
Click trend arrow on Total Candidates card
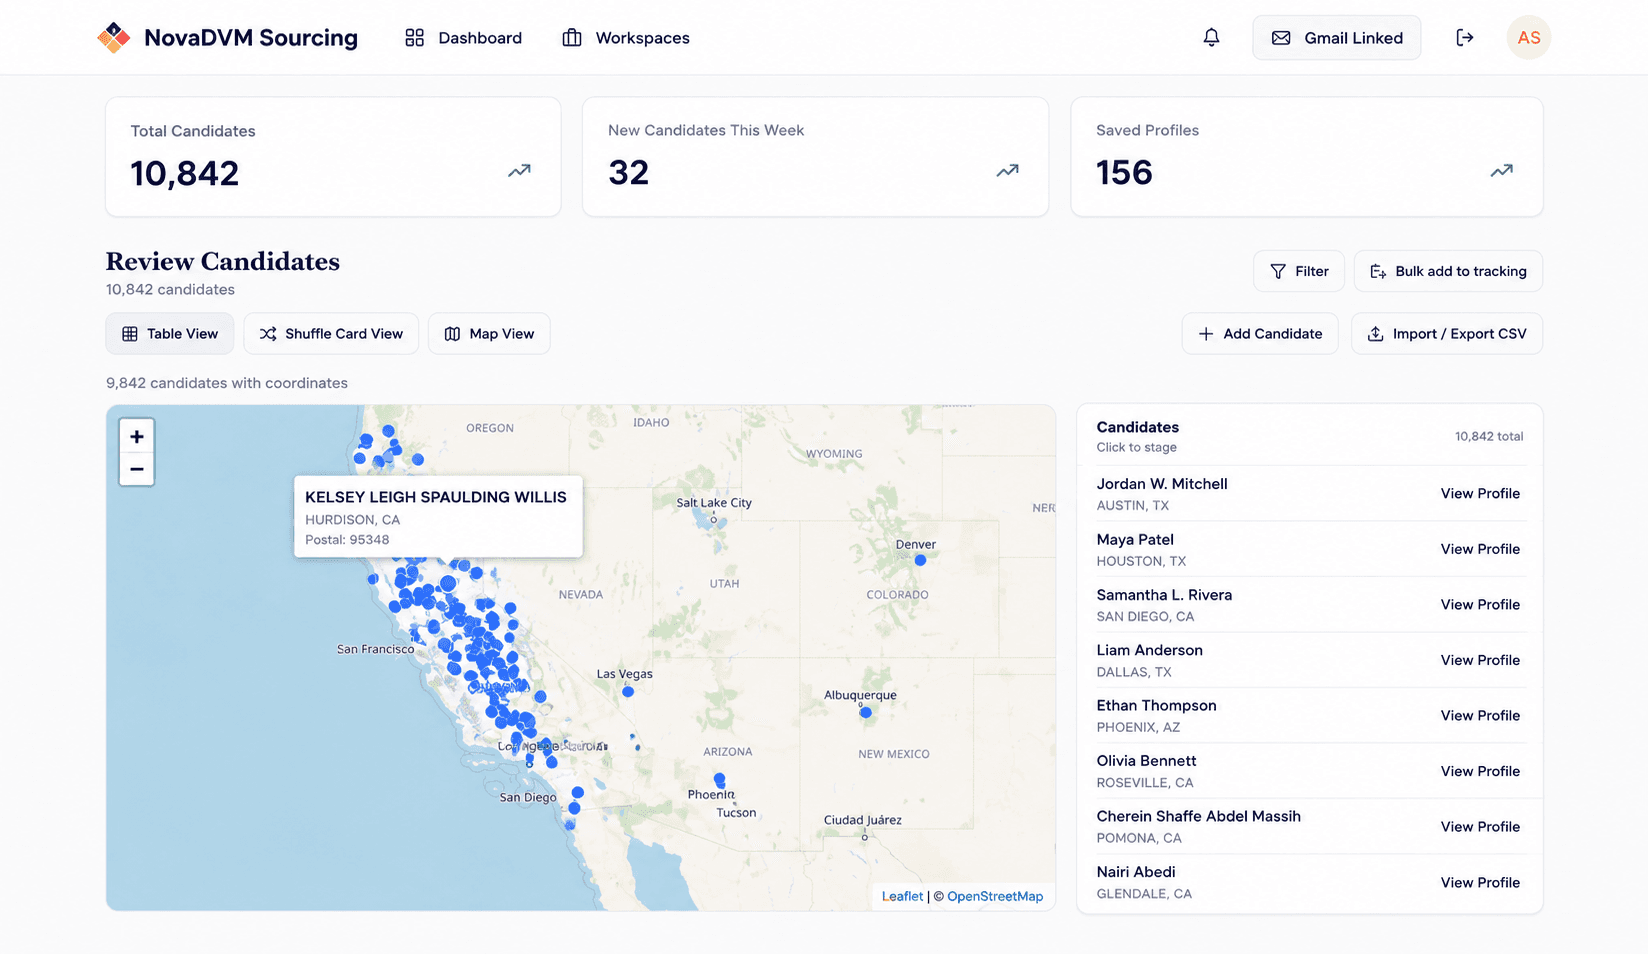(519, 171)
